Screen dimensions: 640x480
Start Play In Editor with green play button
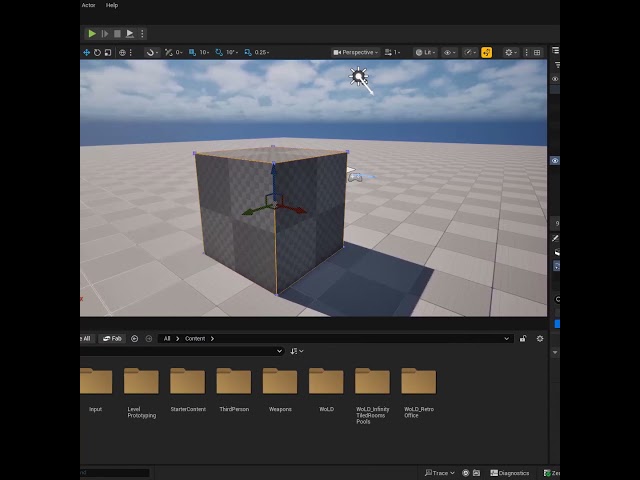[92, 33]
